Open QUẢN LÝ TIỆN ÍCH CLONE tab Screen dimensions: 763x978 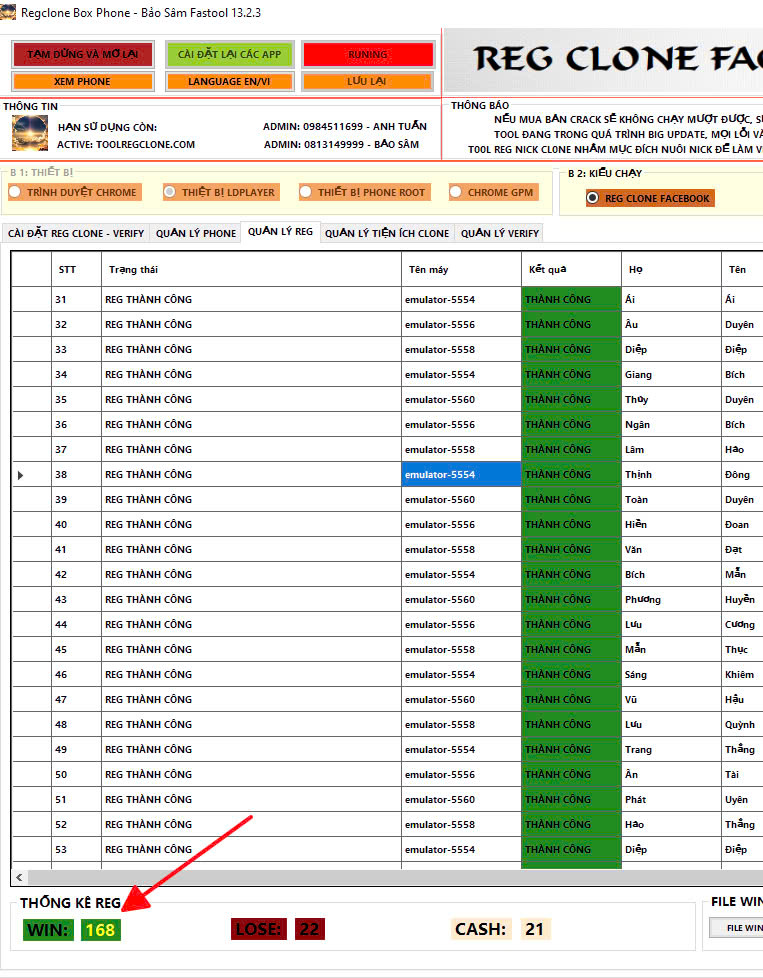pyautogui.click(x=387, y=233)
